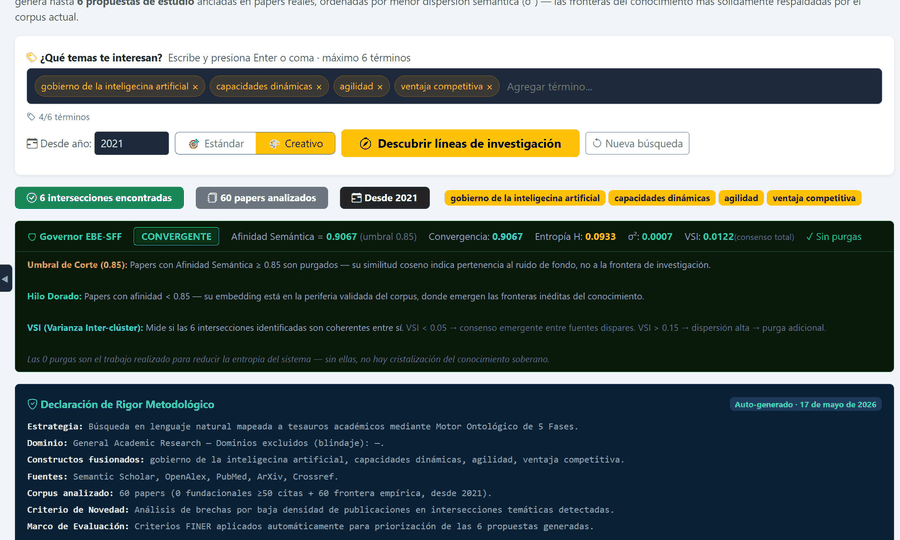Click the 'Estrategia:' line
This screenshot has height=540, width=900.
[x=302, y=426]
